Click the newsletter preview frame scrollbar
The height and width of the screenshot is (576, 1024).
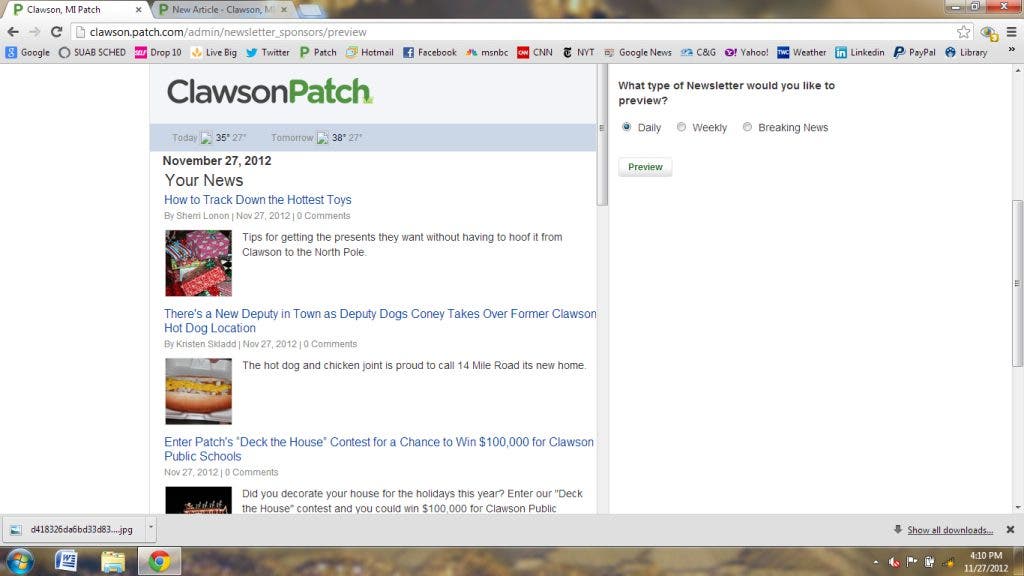[x=603, y=135]
